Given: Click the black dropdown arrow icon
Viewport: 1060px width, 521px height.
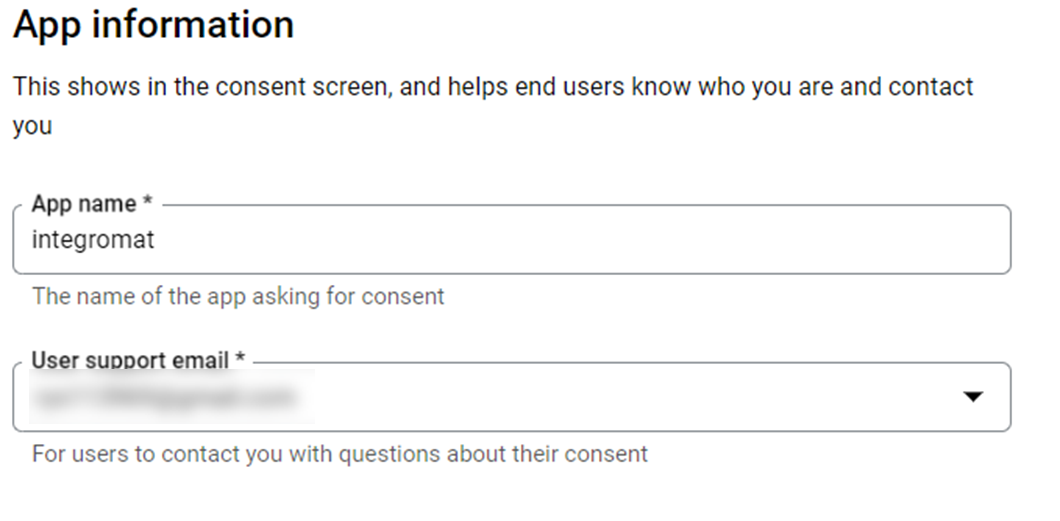Looking at the screenshot, I should [x=972, y=397].
